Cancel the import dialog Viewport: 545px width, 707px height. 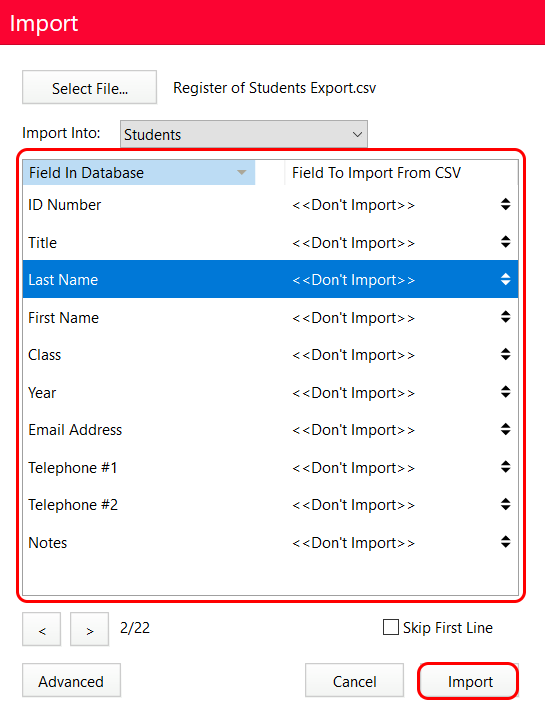point(354,681)
